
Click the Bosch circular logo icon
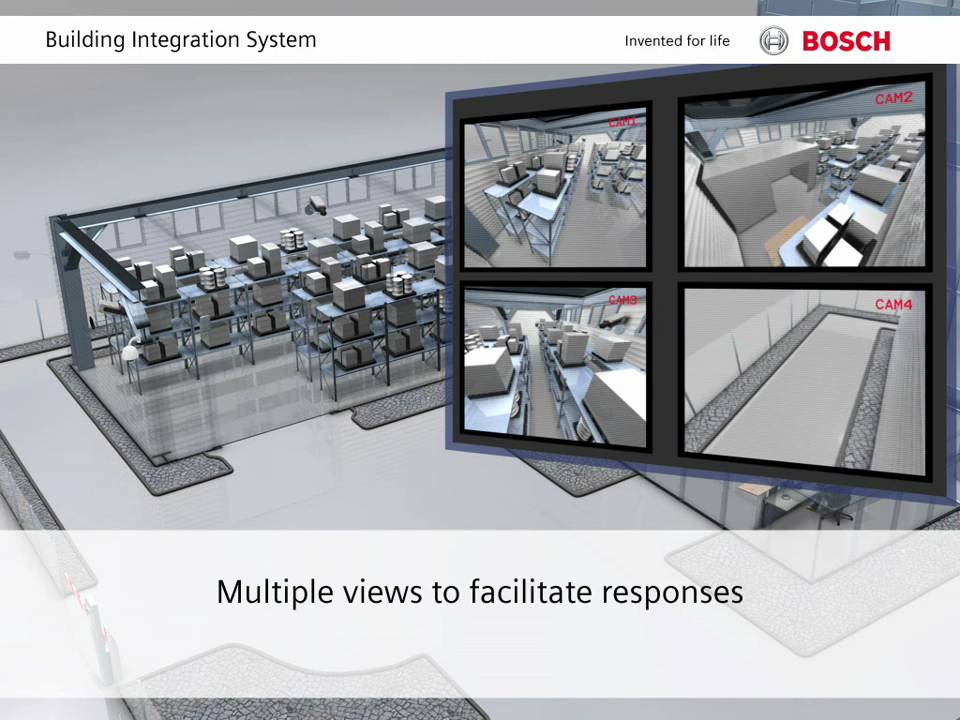click(774, 41)
